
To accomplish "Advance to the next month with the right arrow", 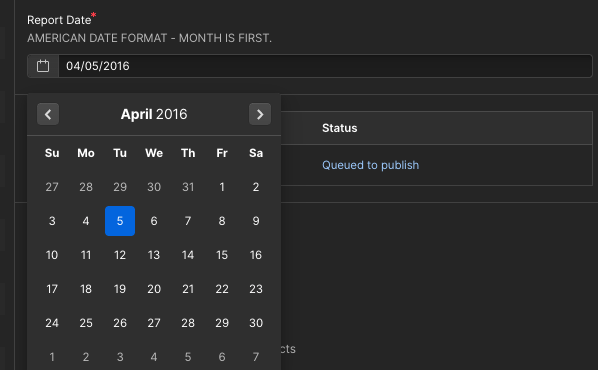I will click(x=260, y=114).
